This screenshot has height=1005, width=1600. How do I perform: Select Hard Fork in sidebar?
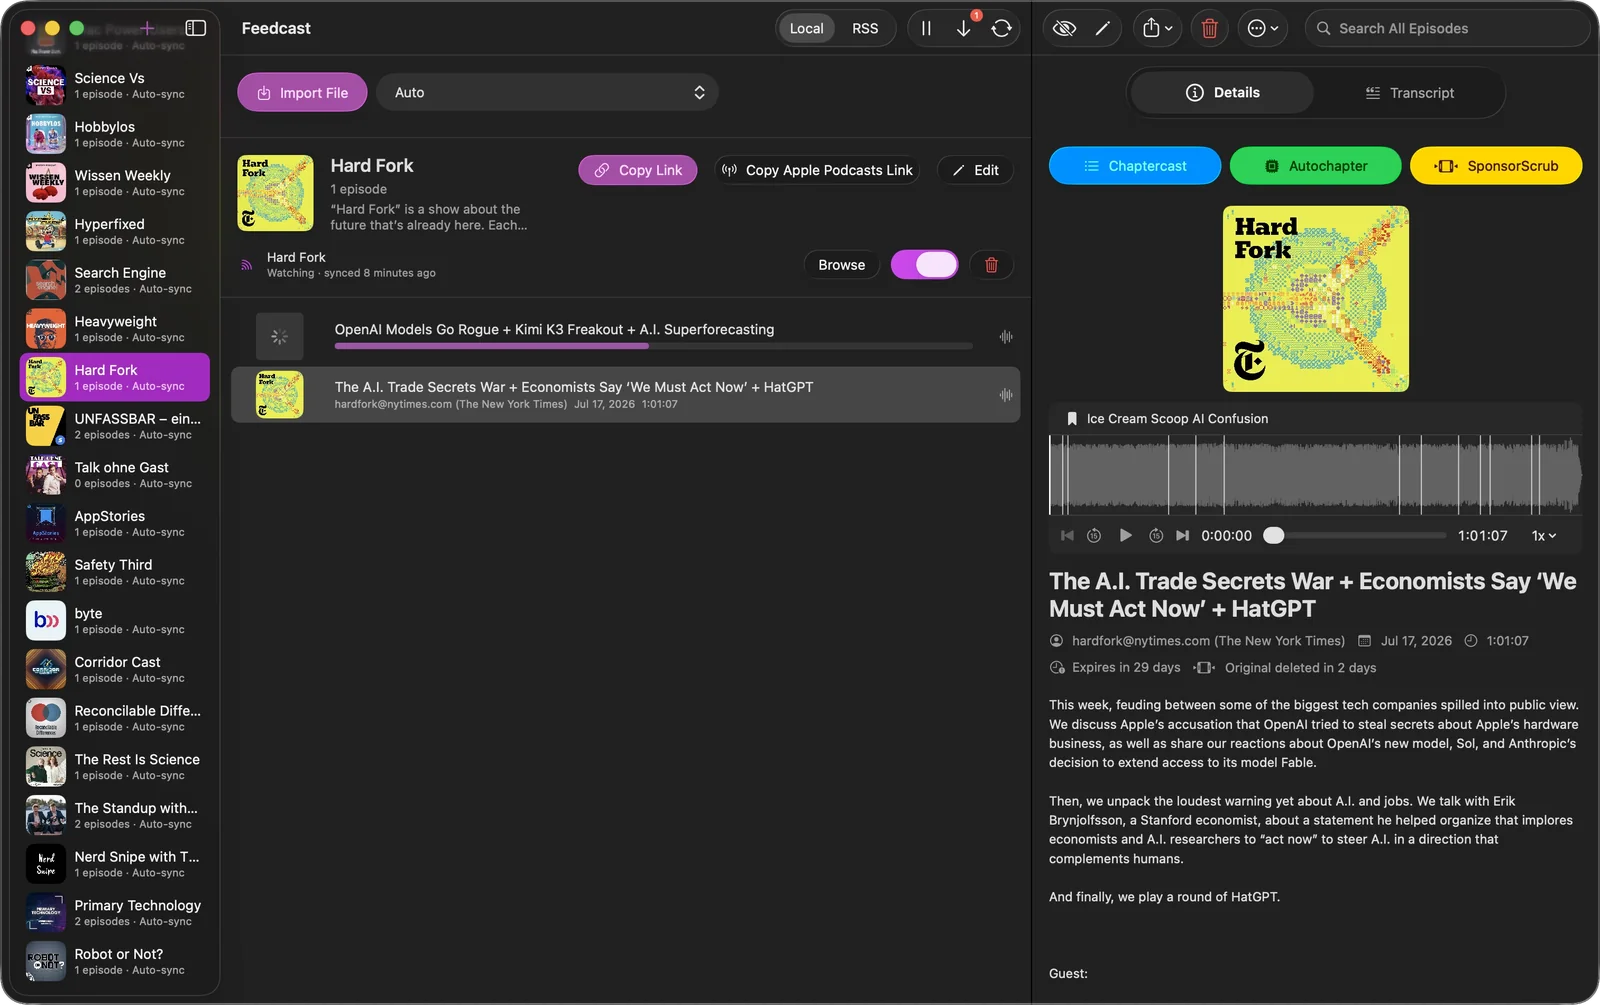tap(115, 377)
